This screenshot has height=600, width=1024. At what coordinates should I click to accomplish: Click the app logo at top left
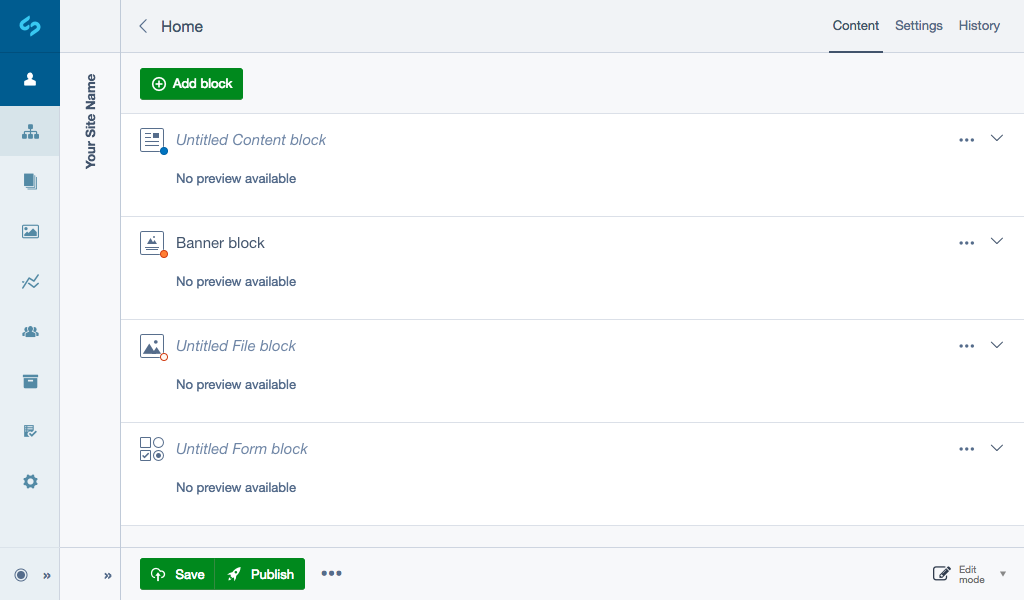coord(30,26)
